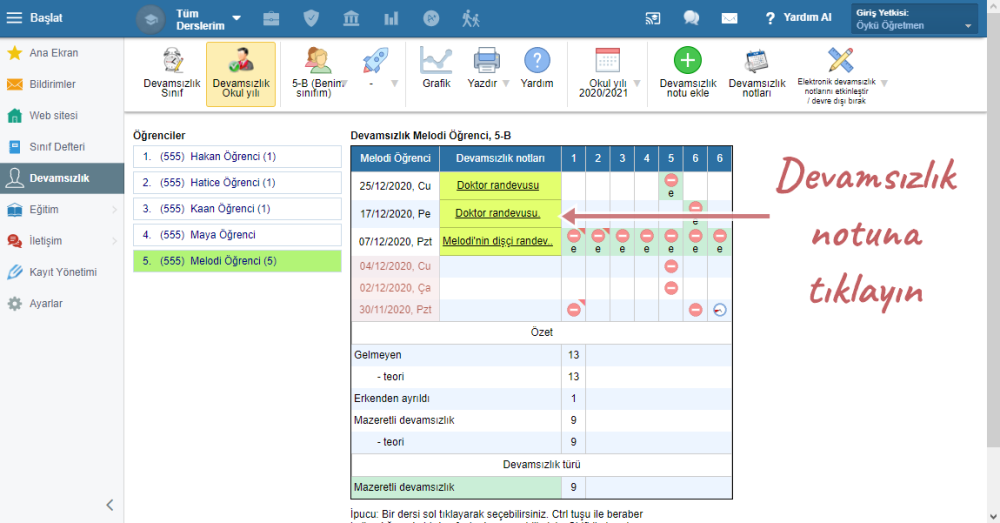The height and width of the screenshot is (523, 1000).
Task: Click absence mark in 25/12/2020 lesson 5
Action: pos(670,180)
